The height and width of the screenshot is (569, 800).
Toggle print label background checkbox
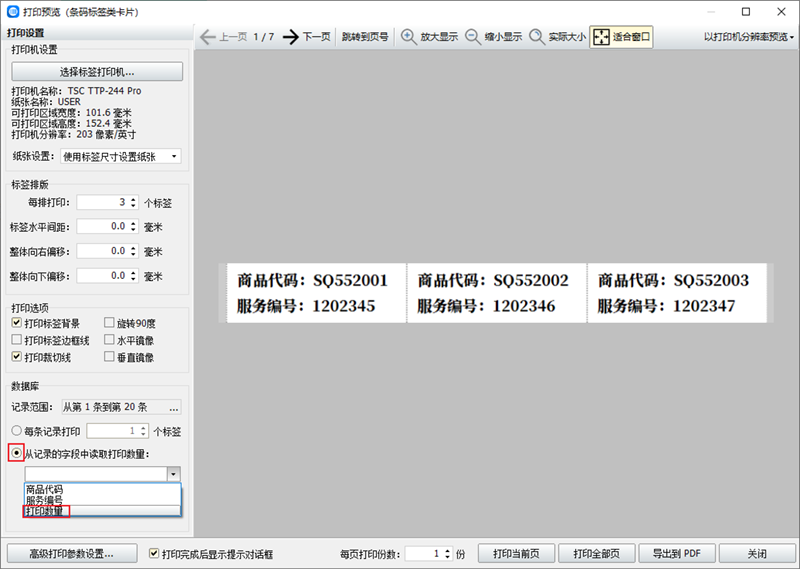[16, 324]
